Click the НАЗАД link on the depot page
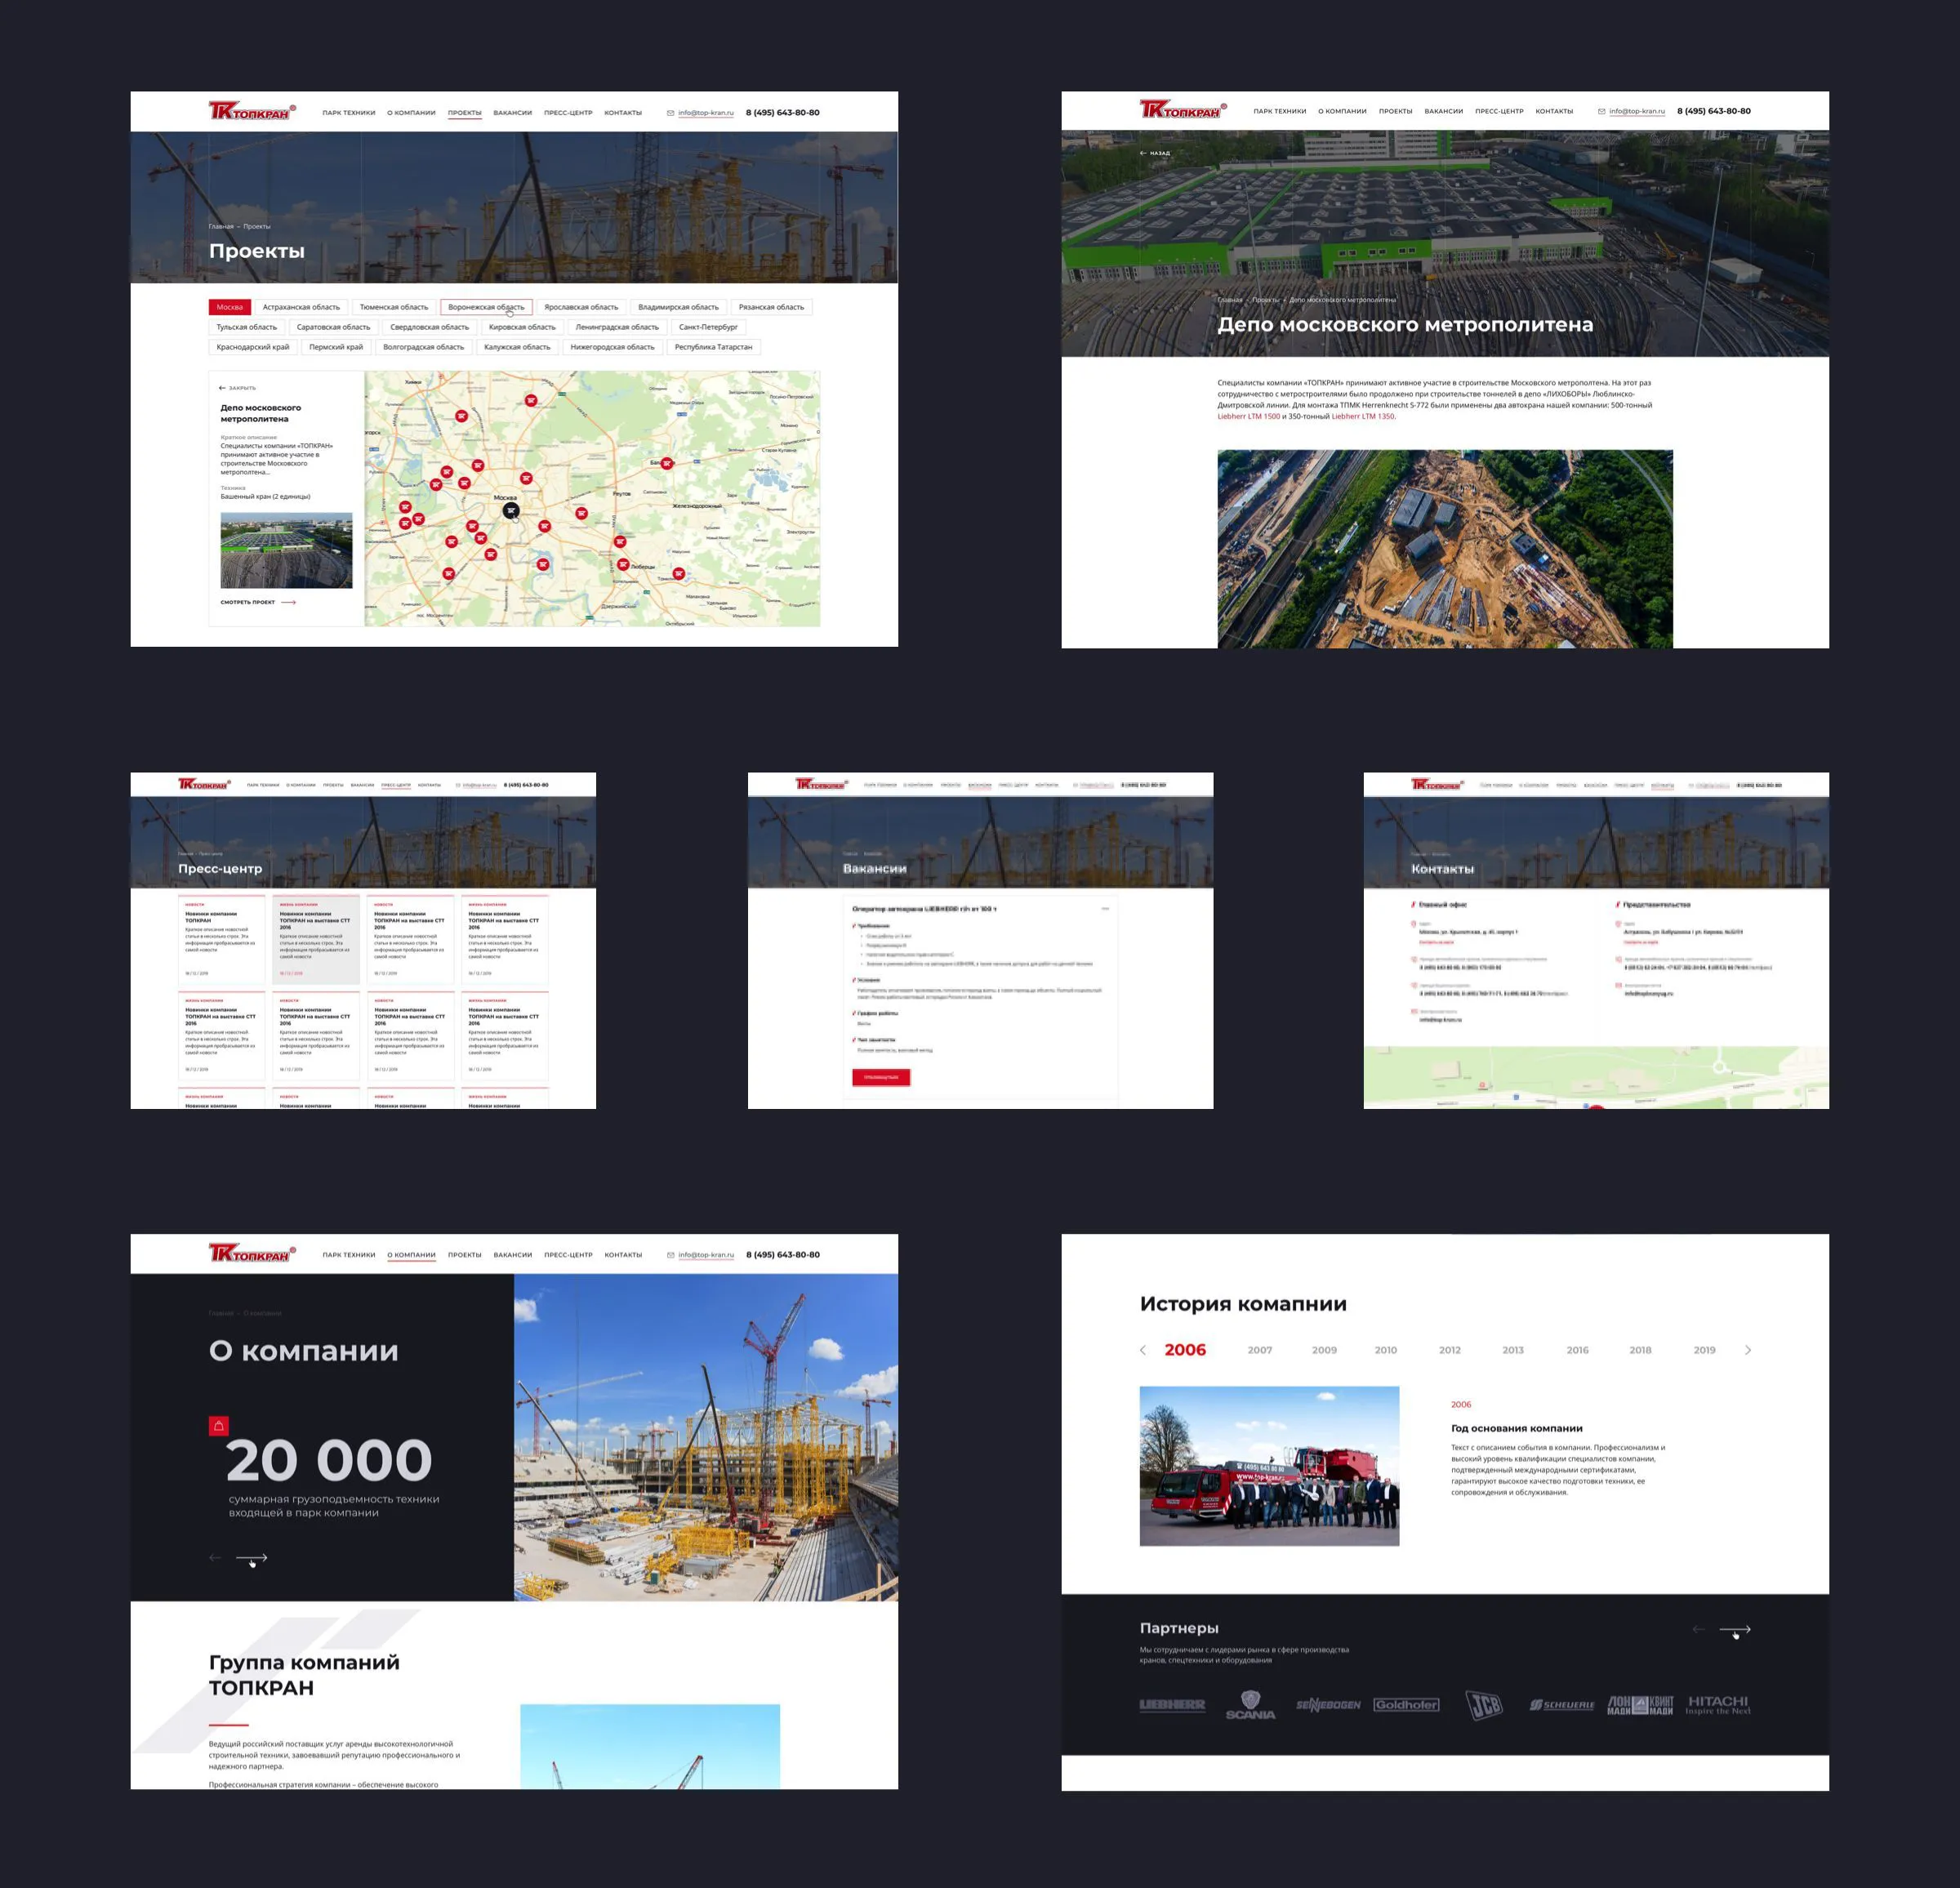Screen dimensions: 1960x1888 [1160, 153]
